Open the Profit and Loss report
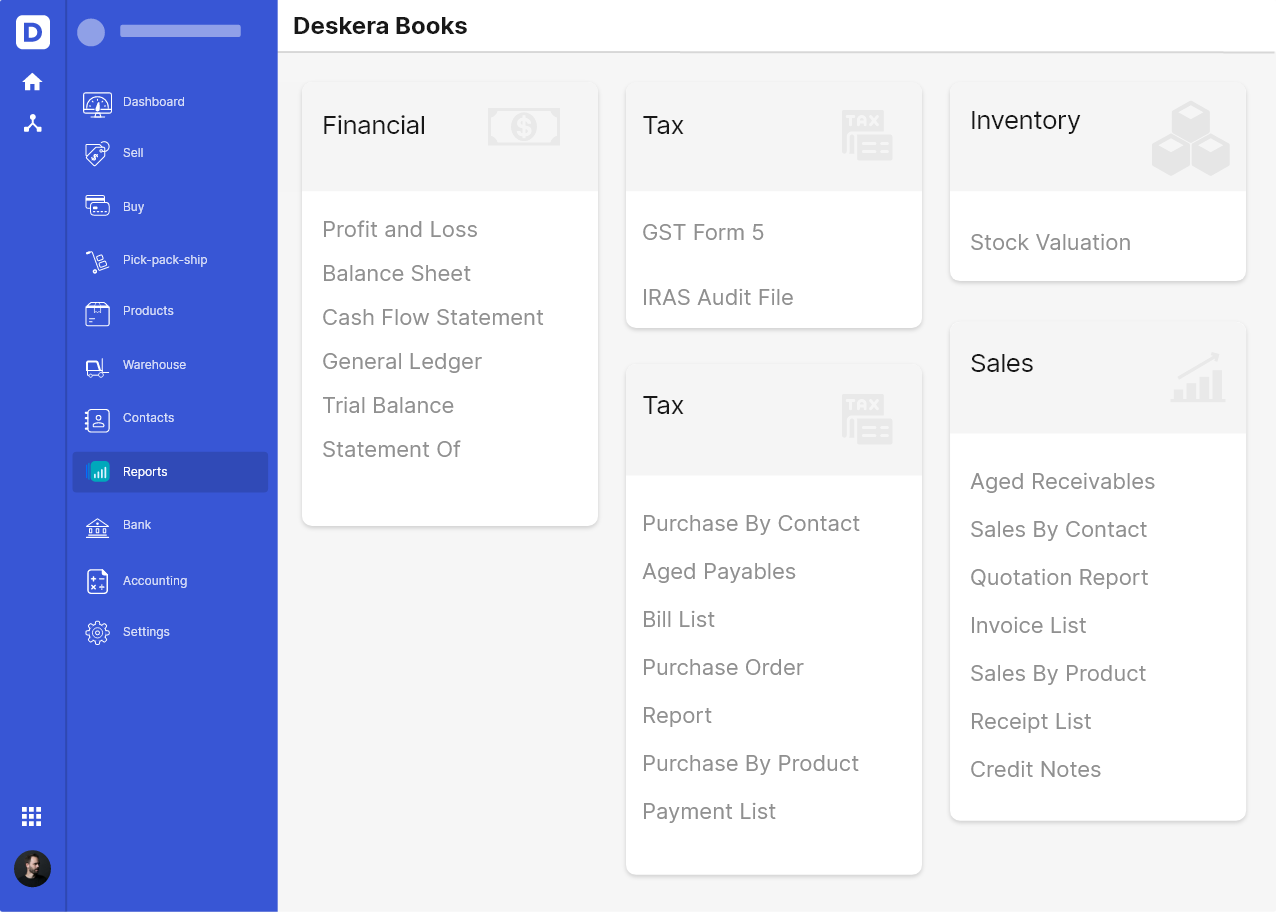The height and width of the screenshot is (912, 1276). click(400, 230)
